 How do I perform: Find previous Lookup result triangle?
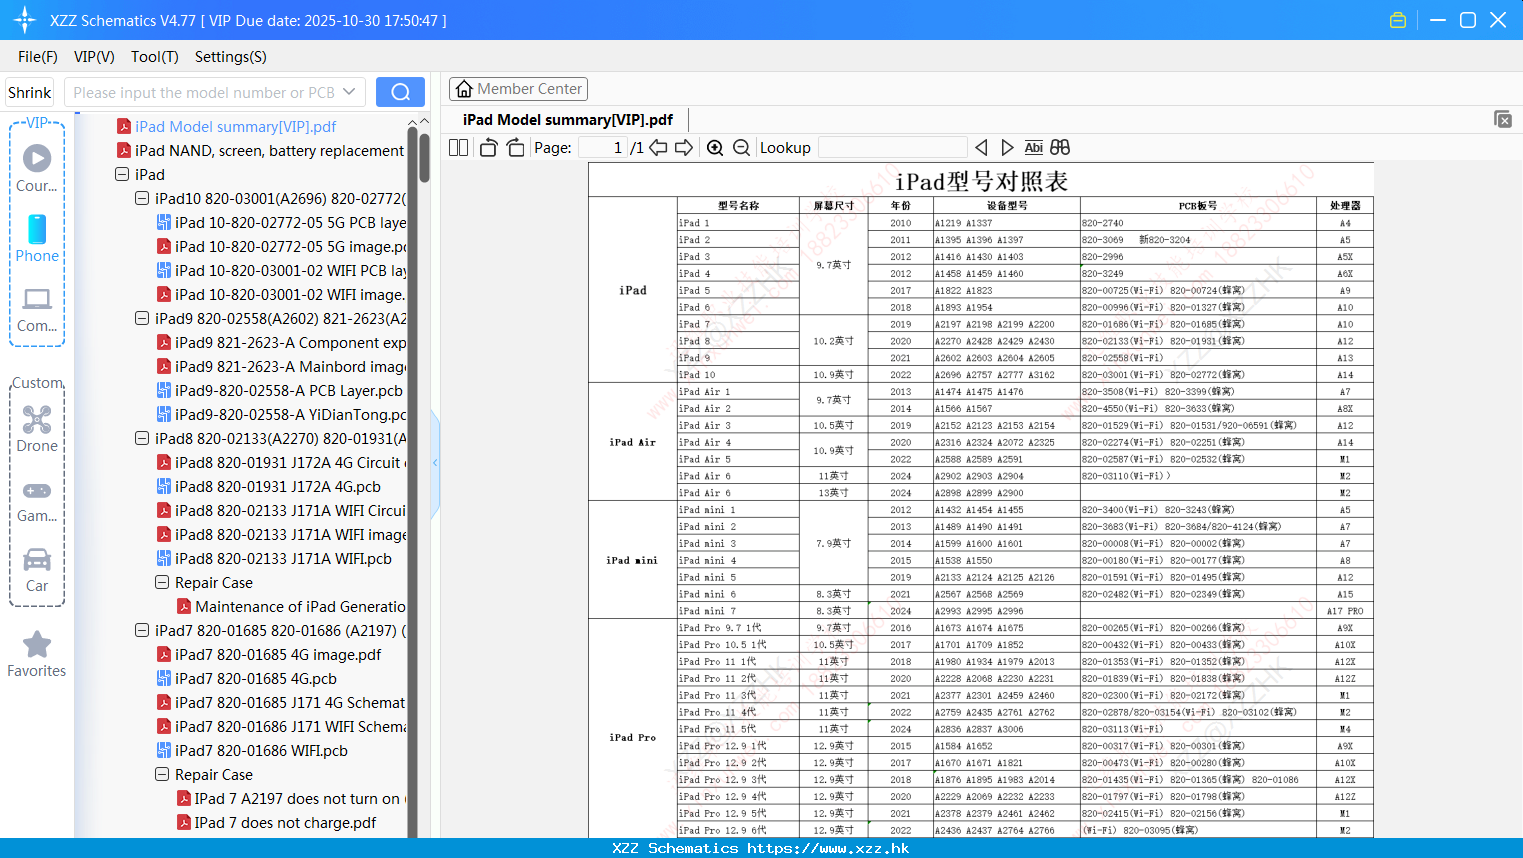tap(981, 147)
